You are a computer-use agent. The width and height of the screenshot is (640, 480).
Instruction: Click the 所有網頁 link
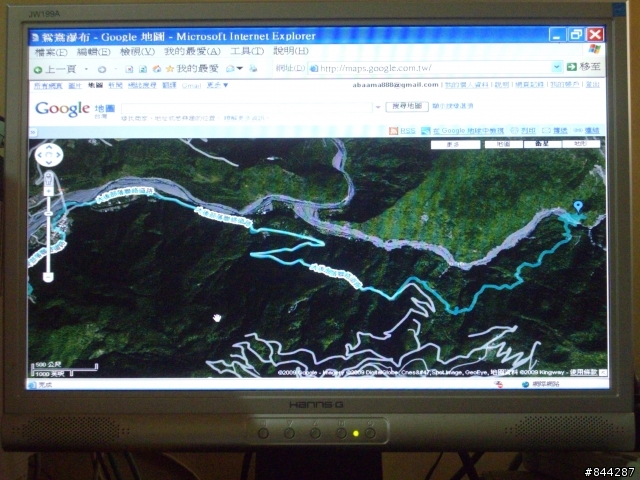48,86
